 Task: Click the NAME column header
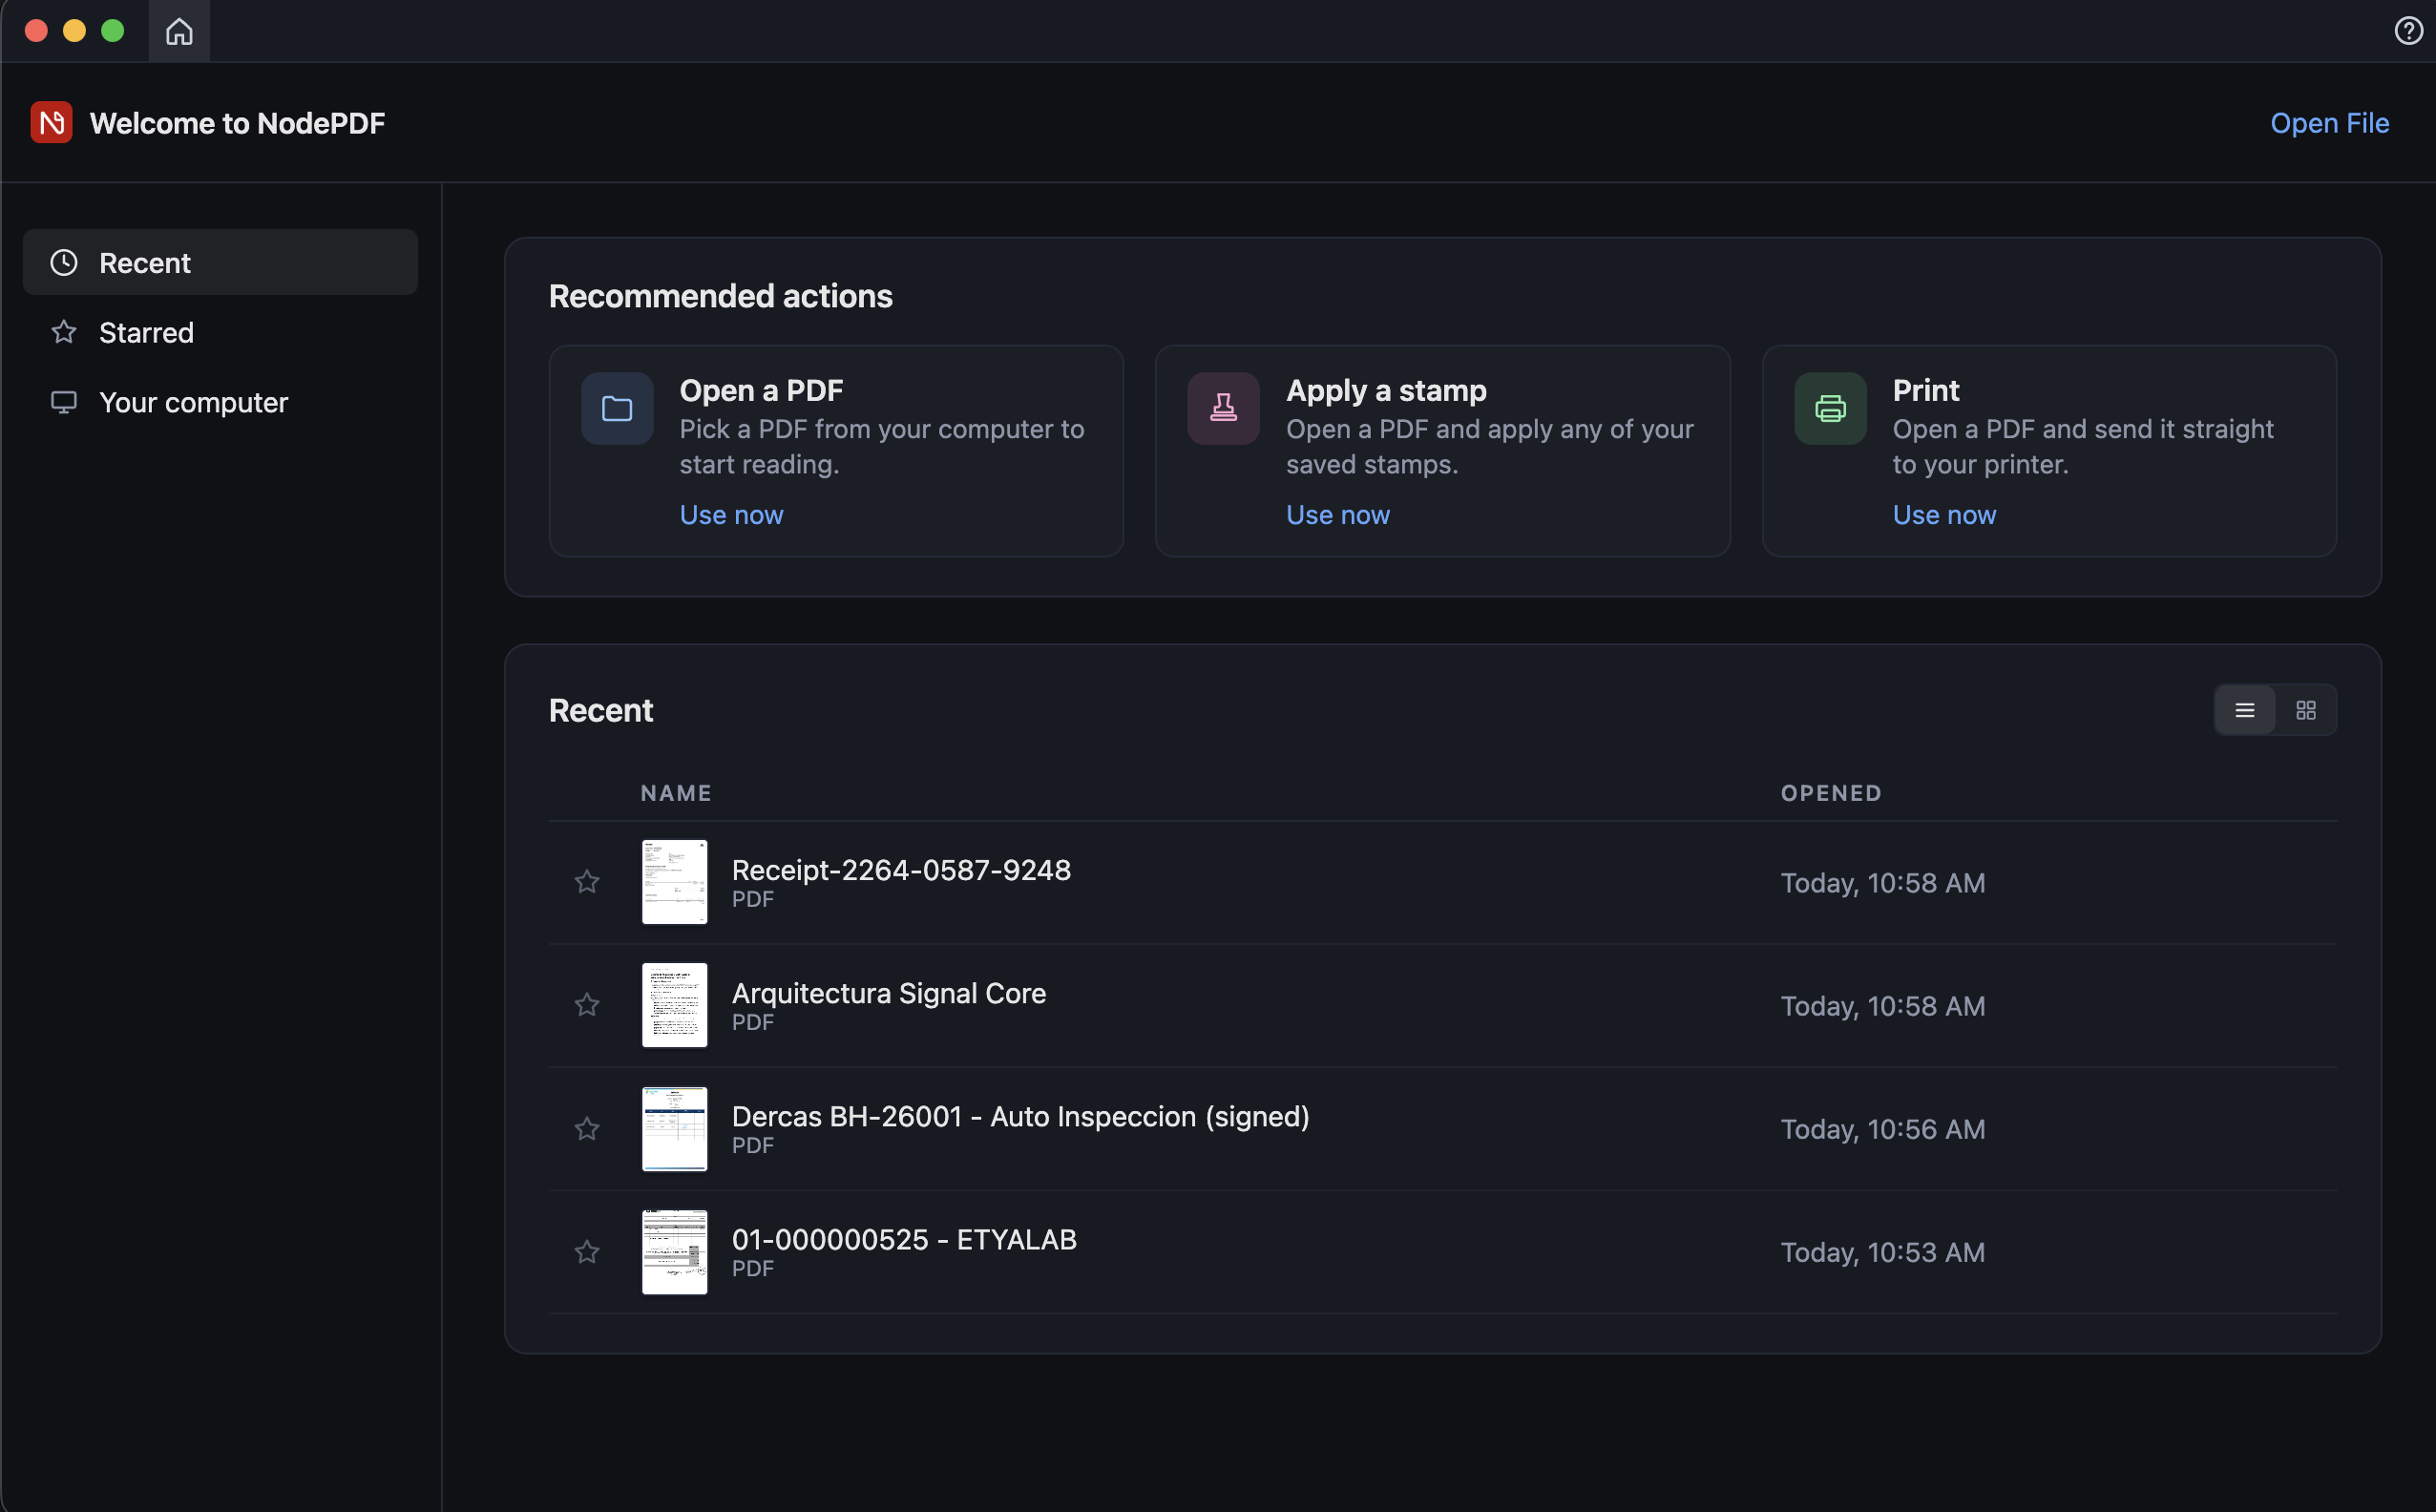pyautogui.click(x=676, y=793)
